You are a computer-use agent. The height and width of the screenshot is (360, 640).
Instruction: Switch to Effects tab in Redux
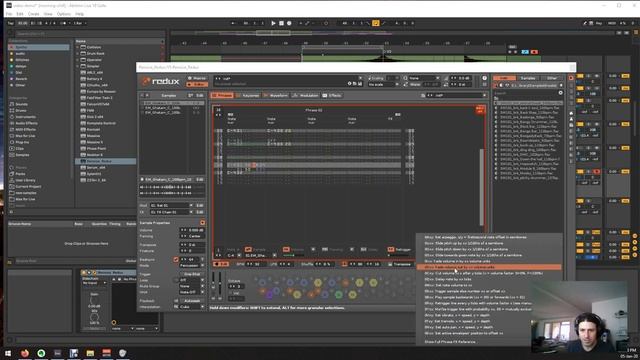[332, 96]
